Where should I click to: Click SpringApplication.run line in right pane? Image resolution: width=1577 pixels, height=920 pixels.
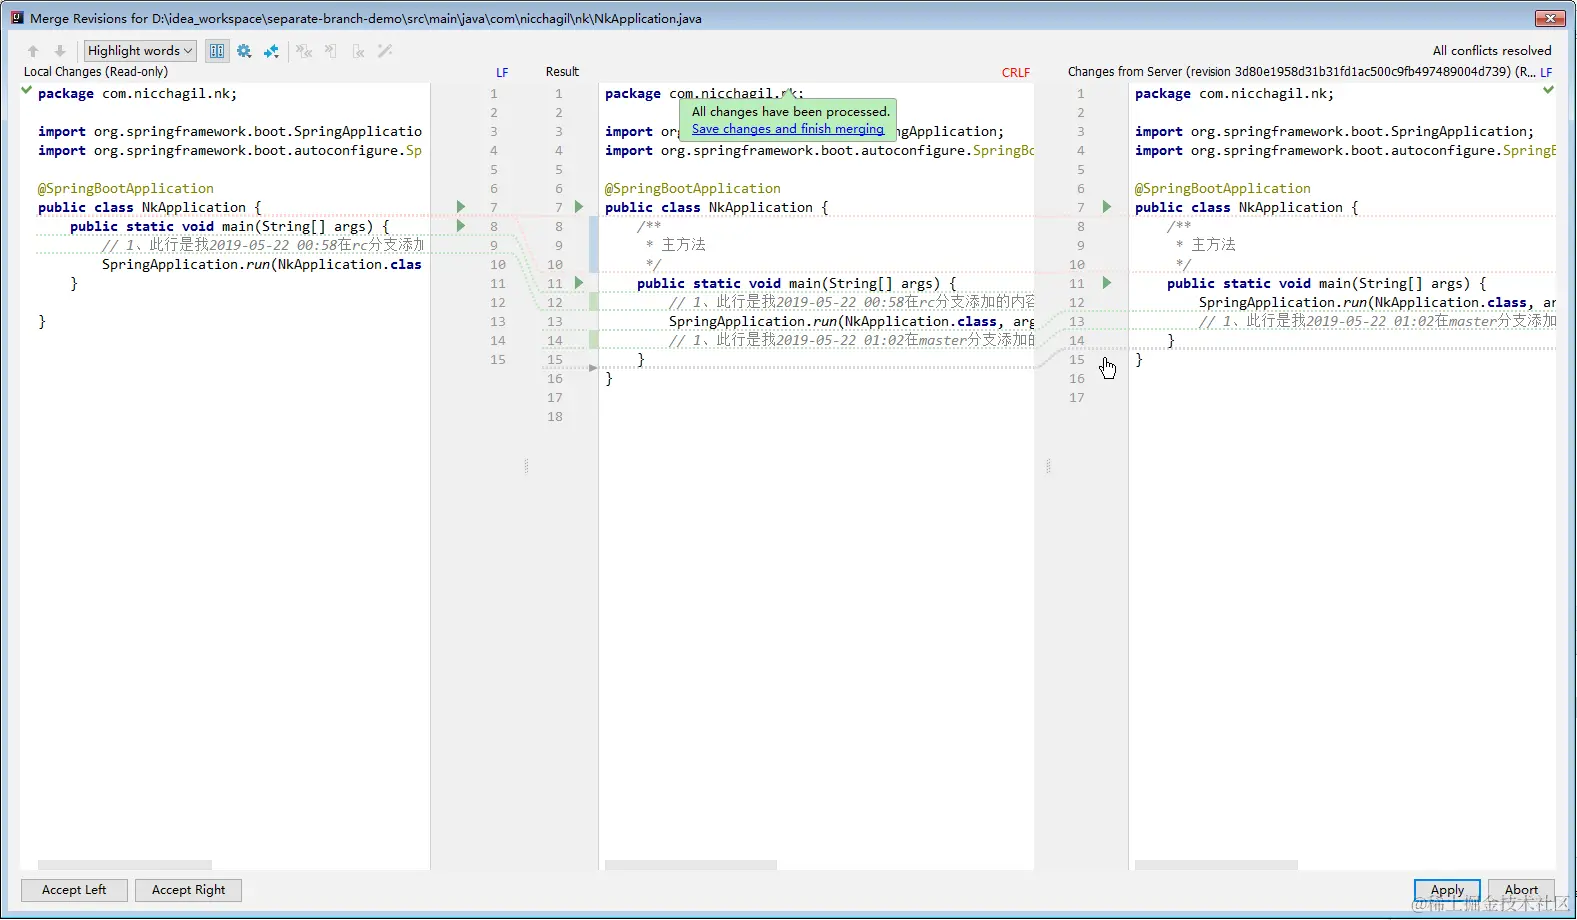pyautogui.click(x=1377, y=302)
